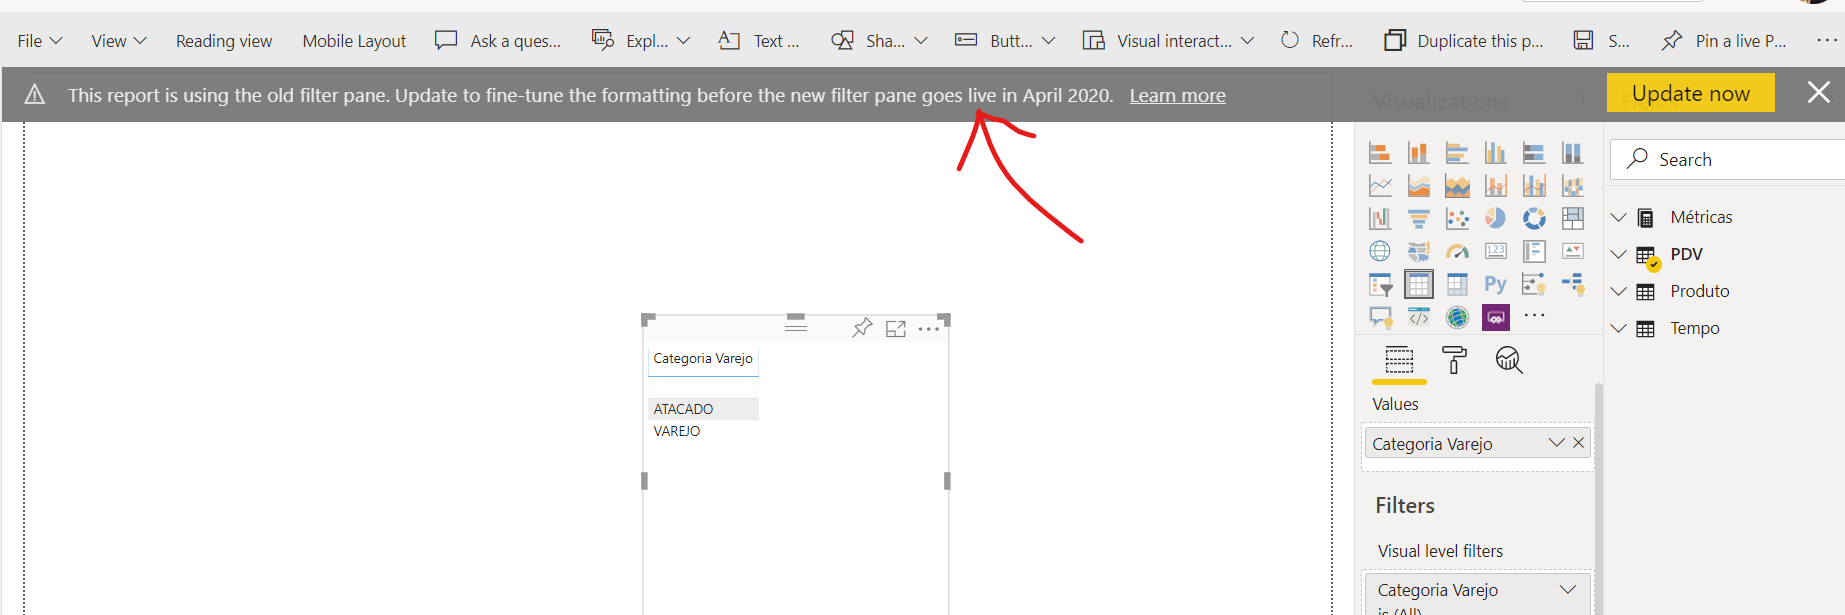Expand the Métricas table
The image size is (1845, 615).
point(1619,217)
